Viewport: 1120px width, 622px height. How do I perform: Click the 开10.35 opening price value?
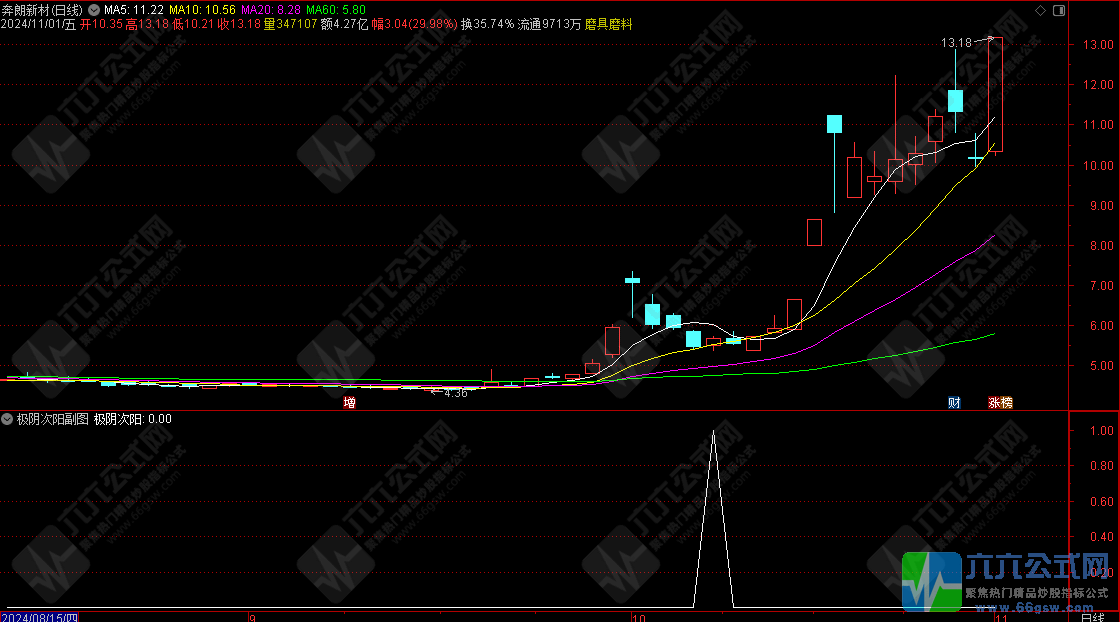pyautogui.click(x=101, y=24)
